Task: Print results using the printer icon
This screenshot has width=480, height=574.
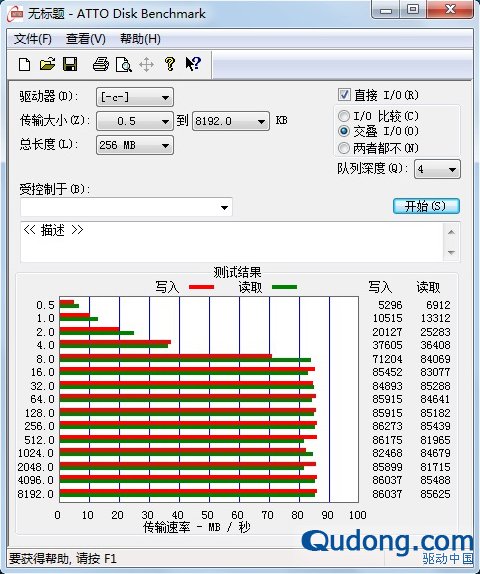Action: tap(101, 64)
